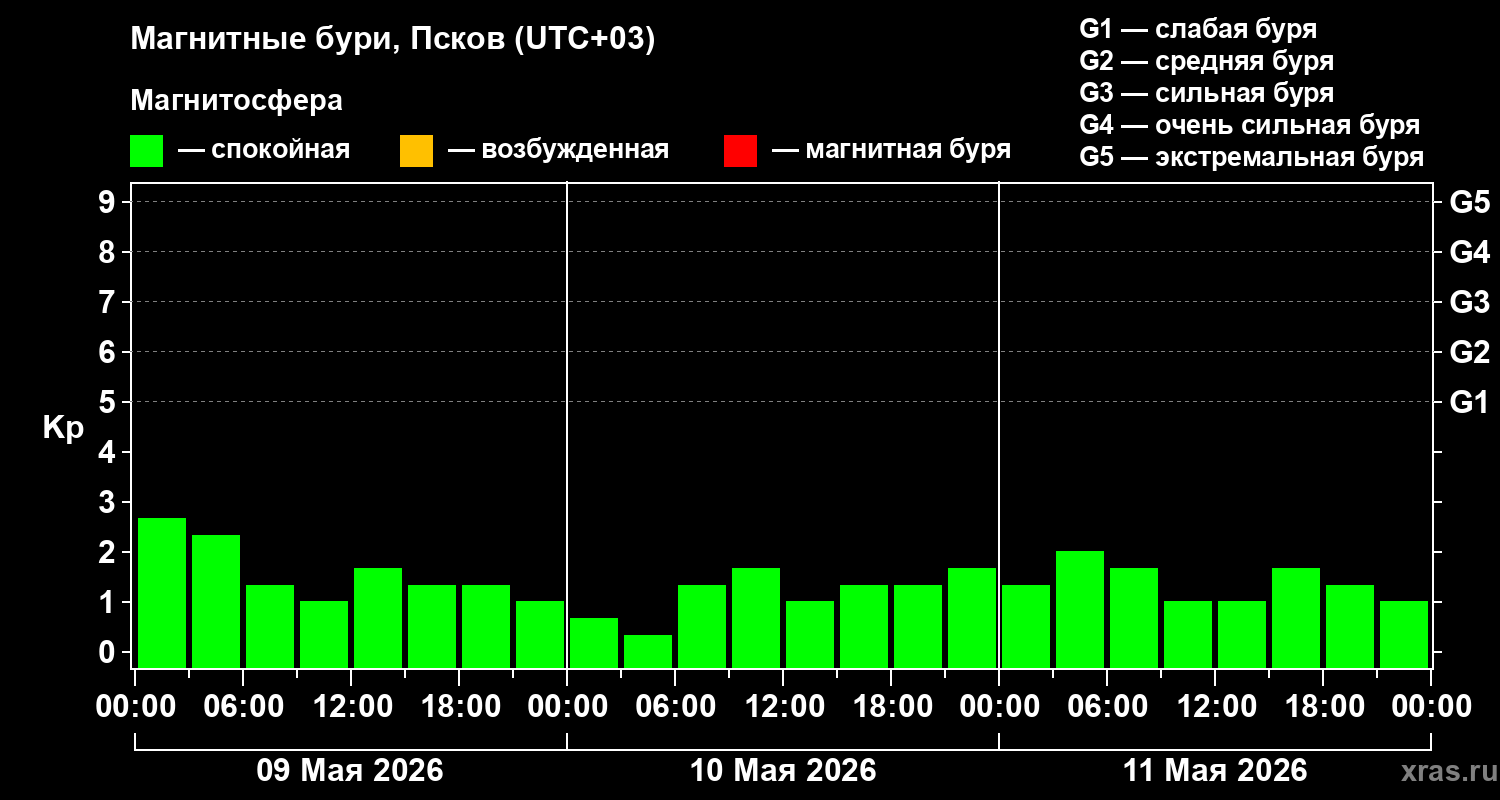This screenshot has width=1500, height=800.
Task: Click the G4 очень сильная буря legend text
Action: [1250, 125]
